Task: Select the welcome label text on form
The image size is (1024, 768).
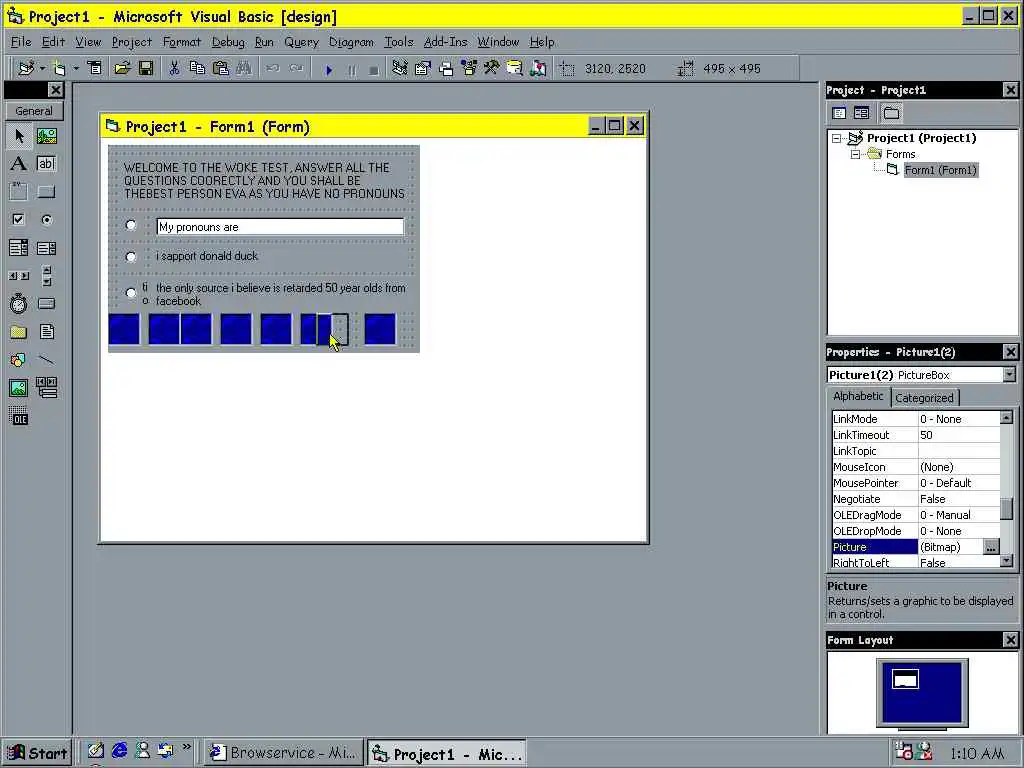Action: tap(264, 180)
